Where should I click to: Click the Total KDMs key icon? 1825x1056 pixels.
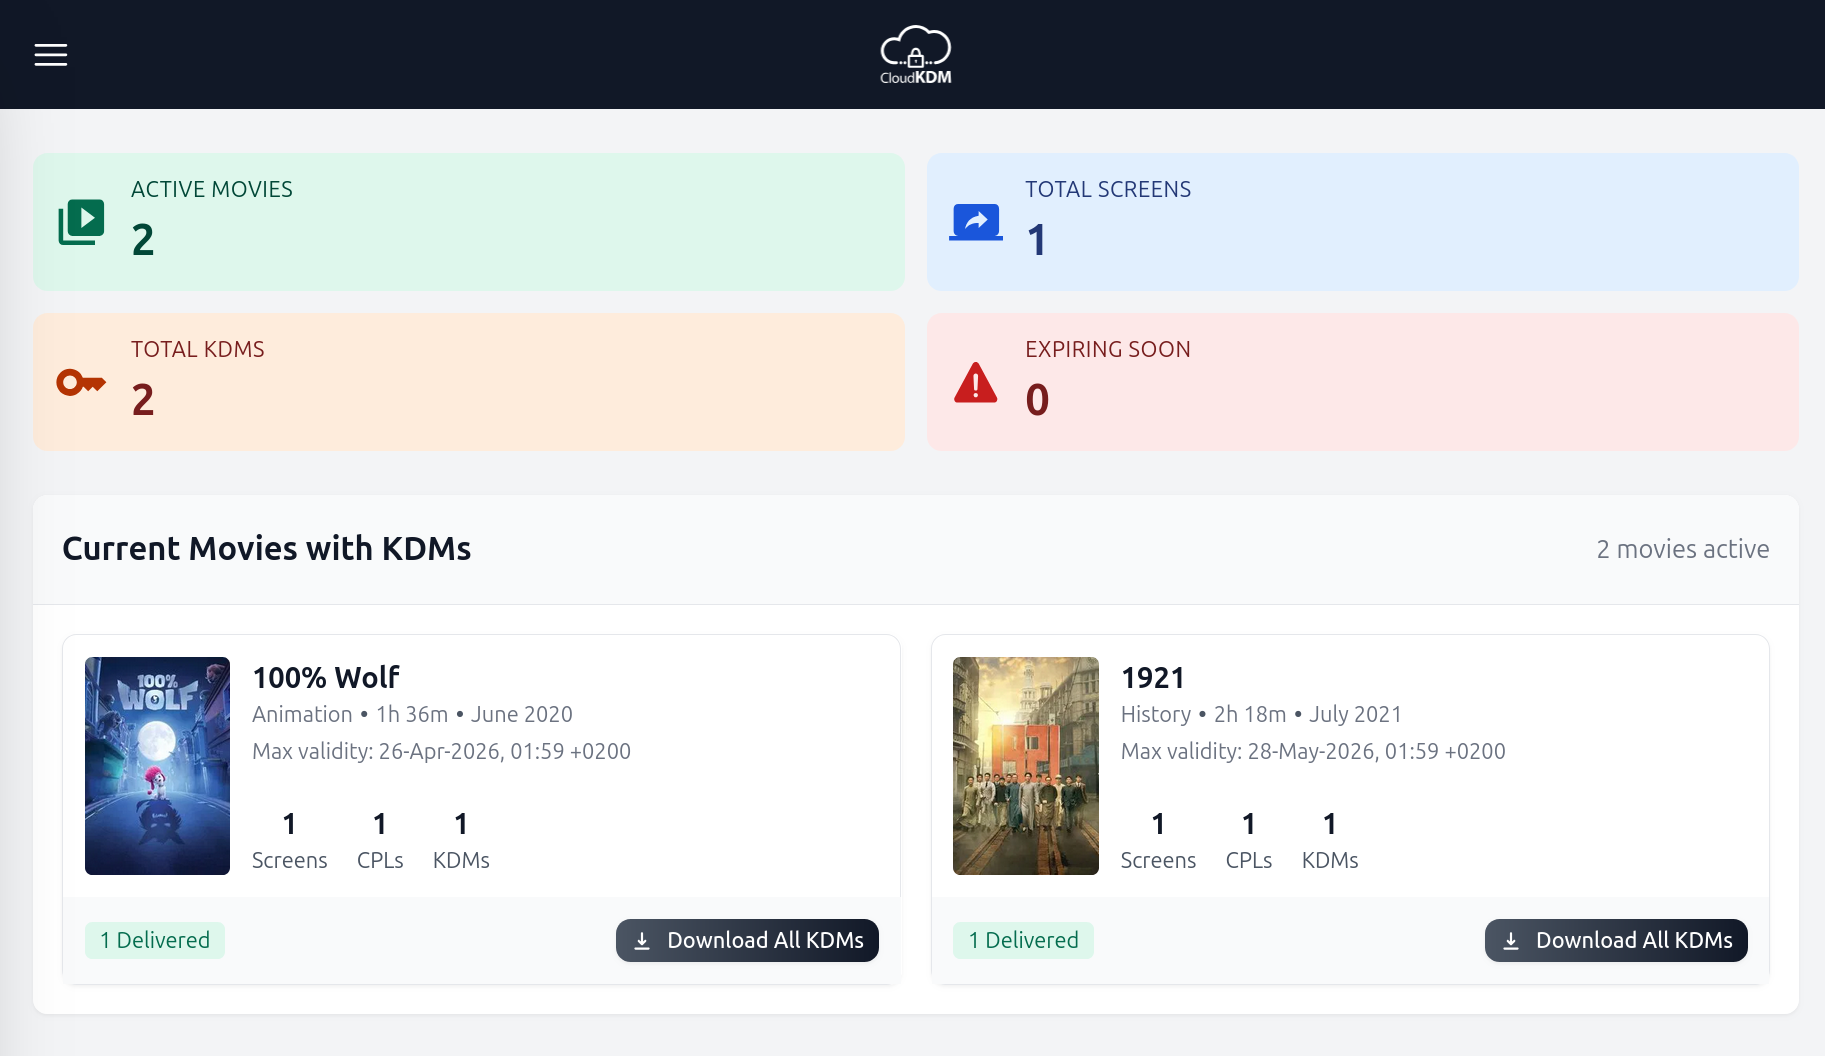(x=81, y=382)
